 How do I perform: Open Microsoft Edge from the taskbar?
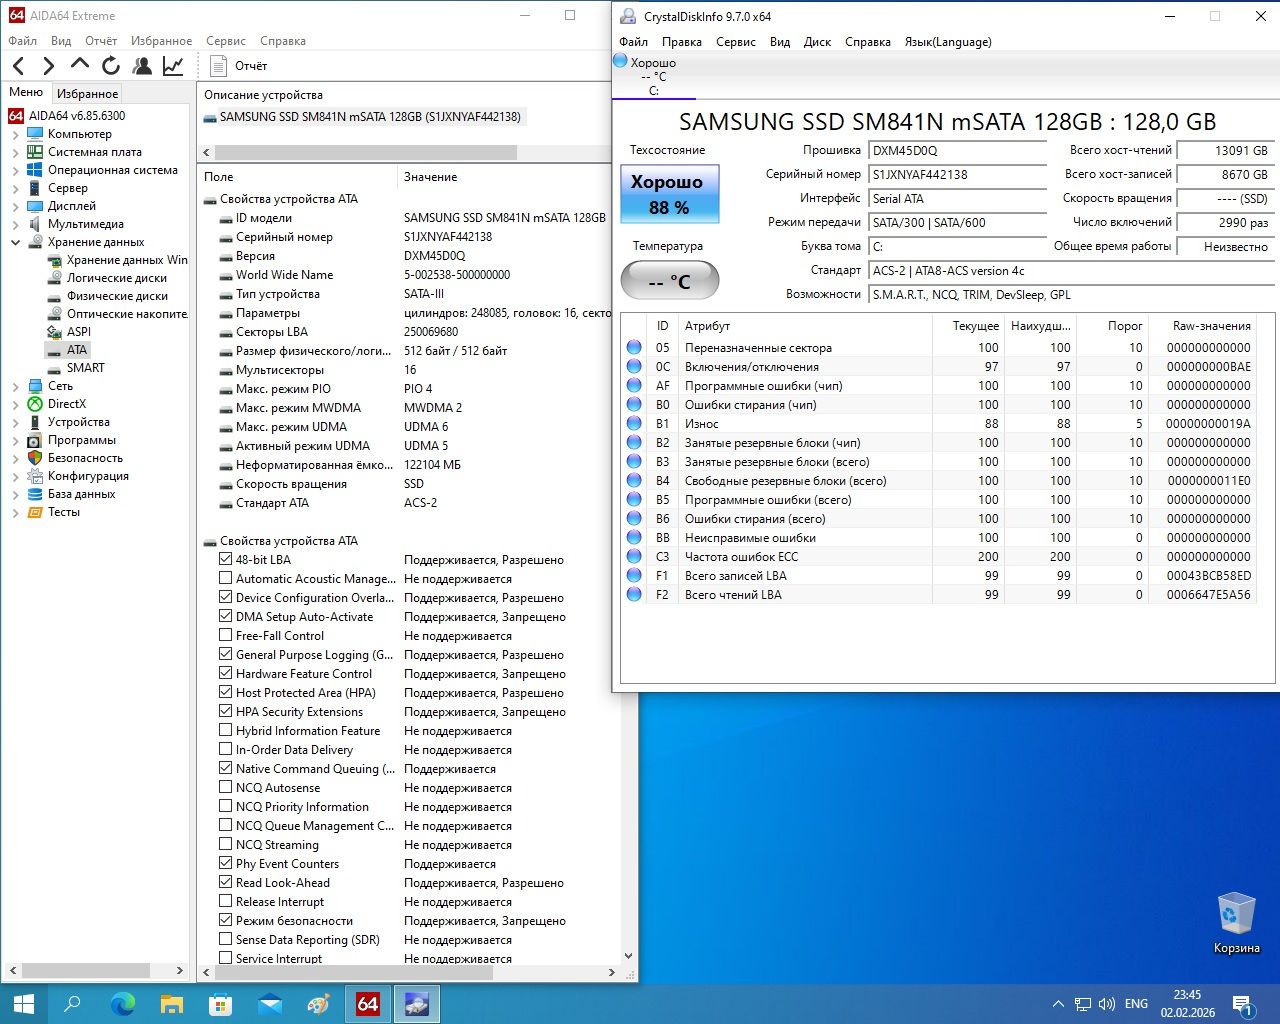(x=122, y=1004)
